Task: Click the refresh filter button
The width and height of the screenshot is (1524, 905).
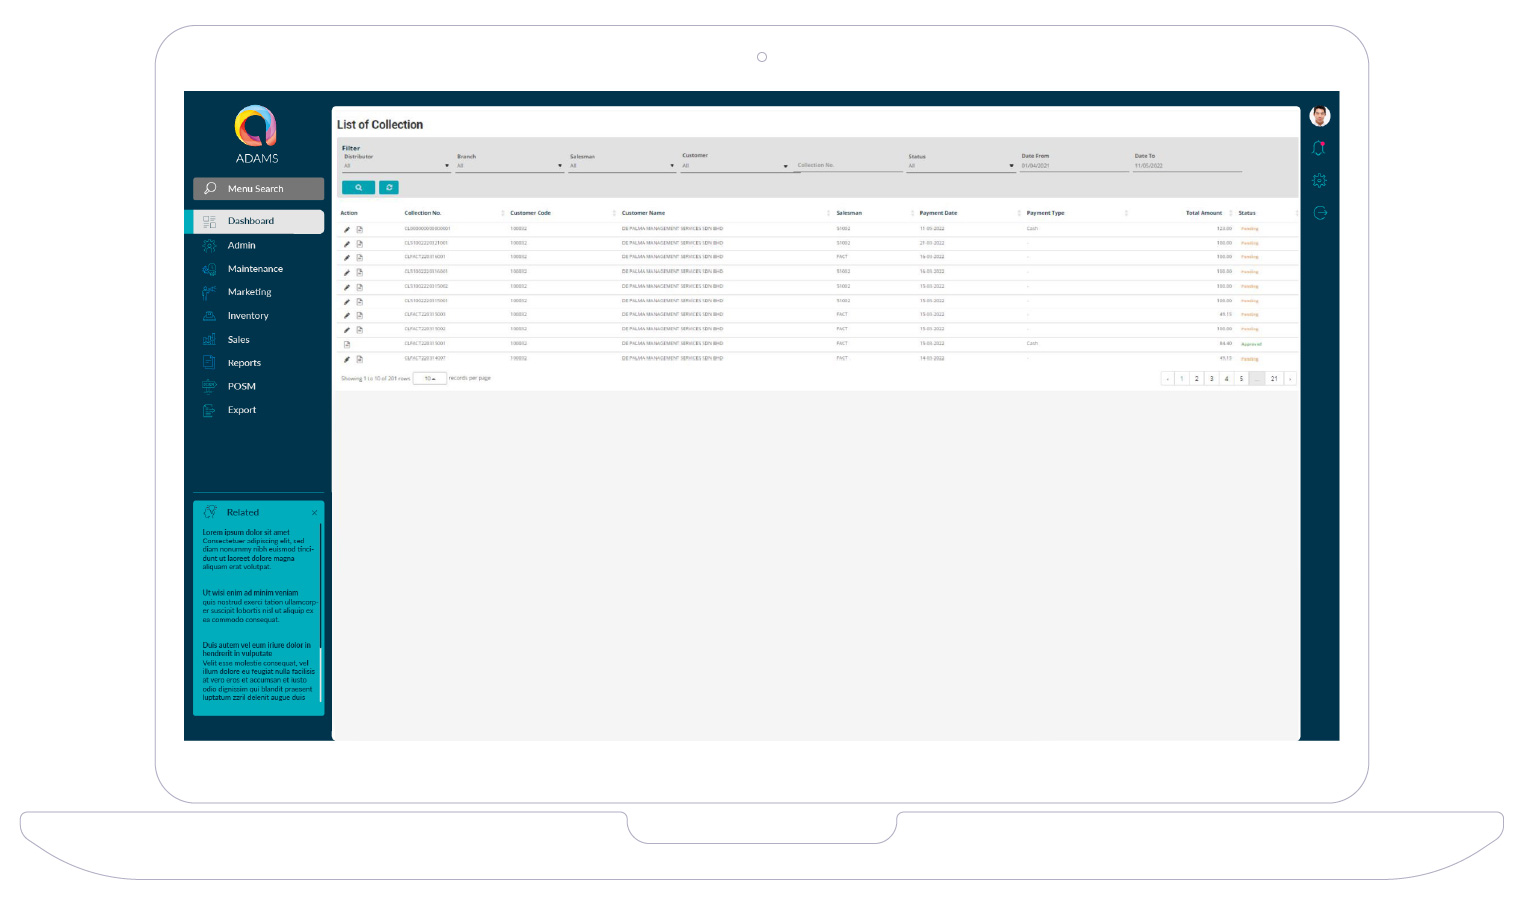Action: (389, 187)
